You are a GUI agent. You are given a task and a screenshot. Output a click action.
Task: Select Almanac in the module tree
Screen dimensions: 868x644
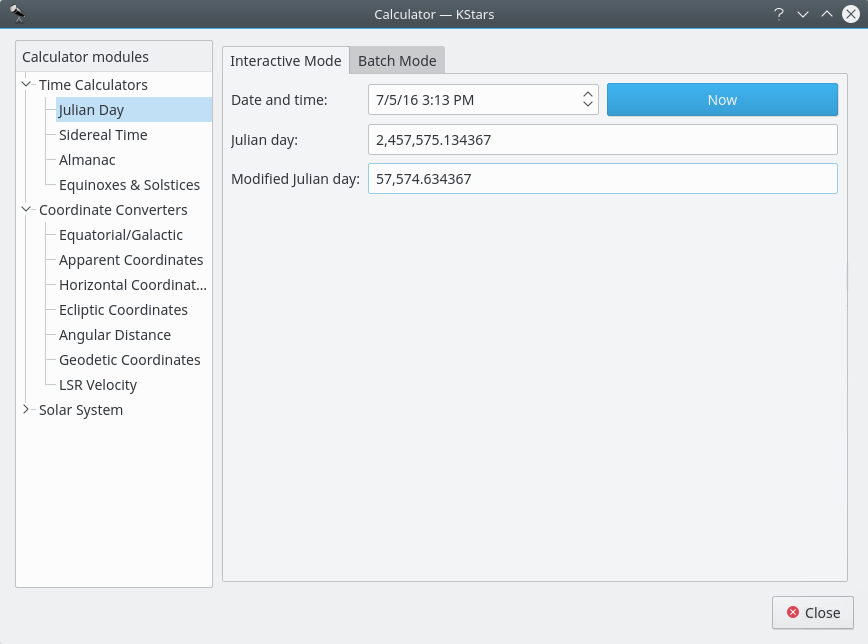87,160
